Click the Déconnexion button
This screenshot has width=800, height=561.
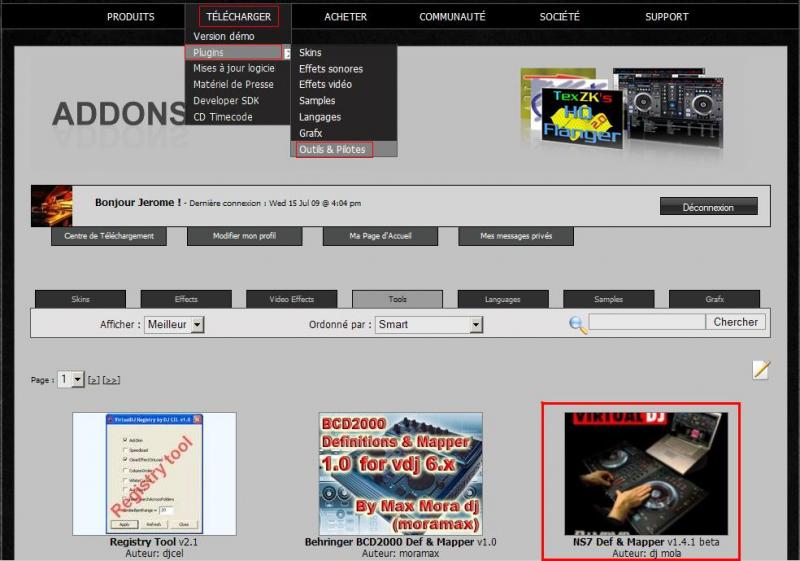(709, 207)
